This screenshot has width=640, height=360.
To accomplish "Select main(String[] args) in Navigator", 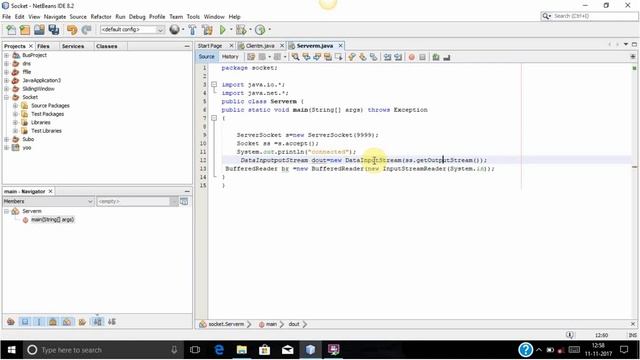I will coord(52,220).
